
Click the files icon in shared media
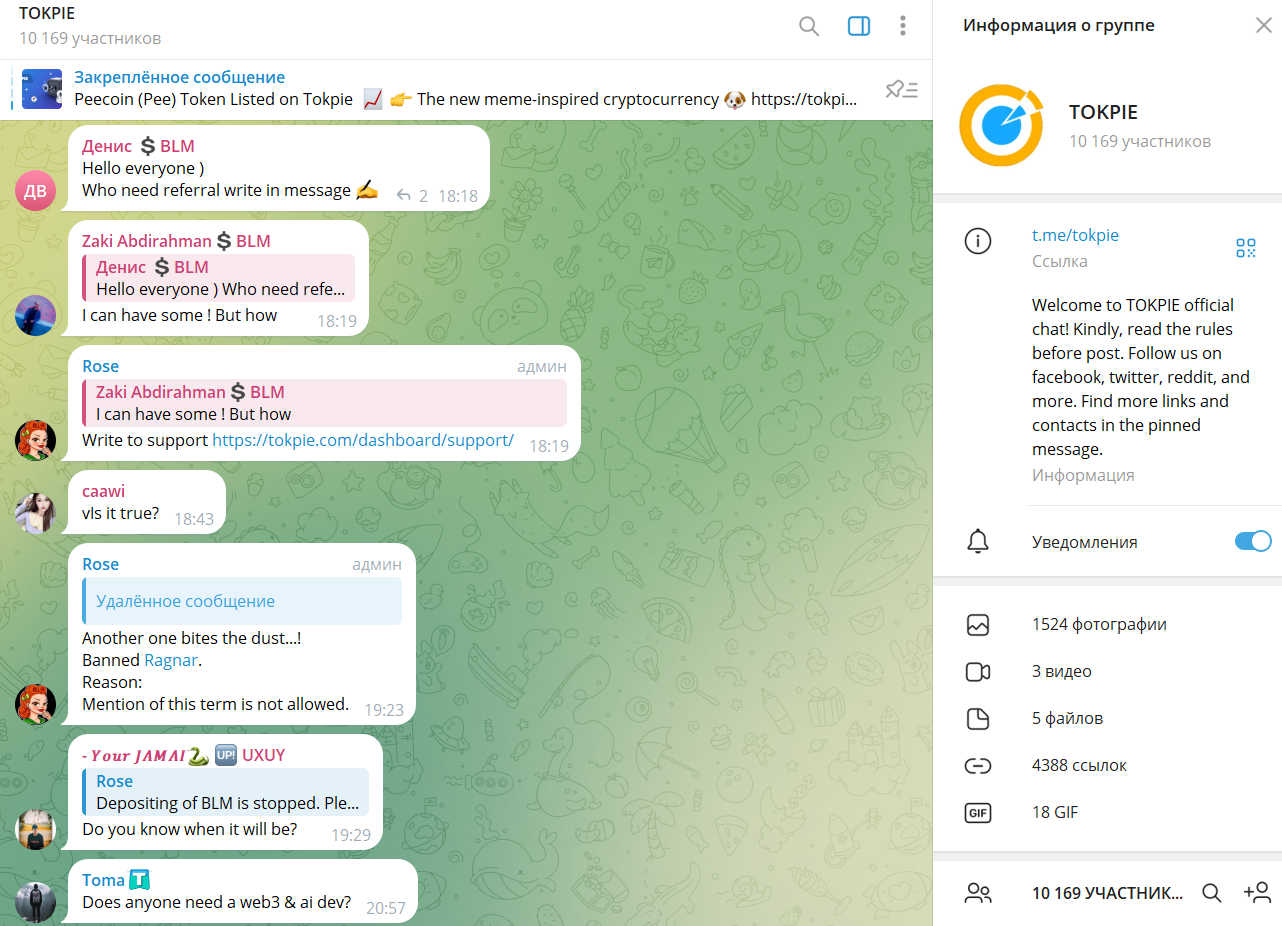pos(977,719)
